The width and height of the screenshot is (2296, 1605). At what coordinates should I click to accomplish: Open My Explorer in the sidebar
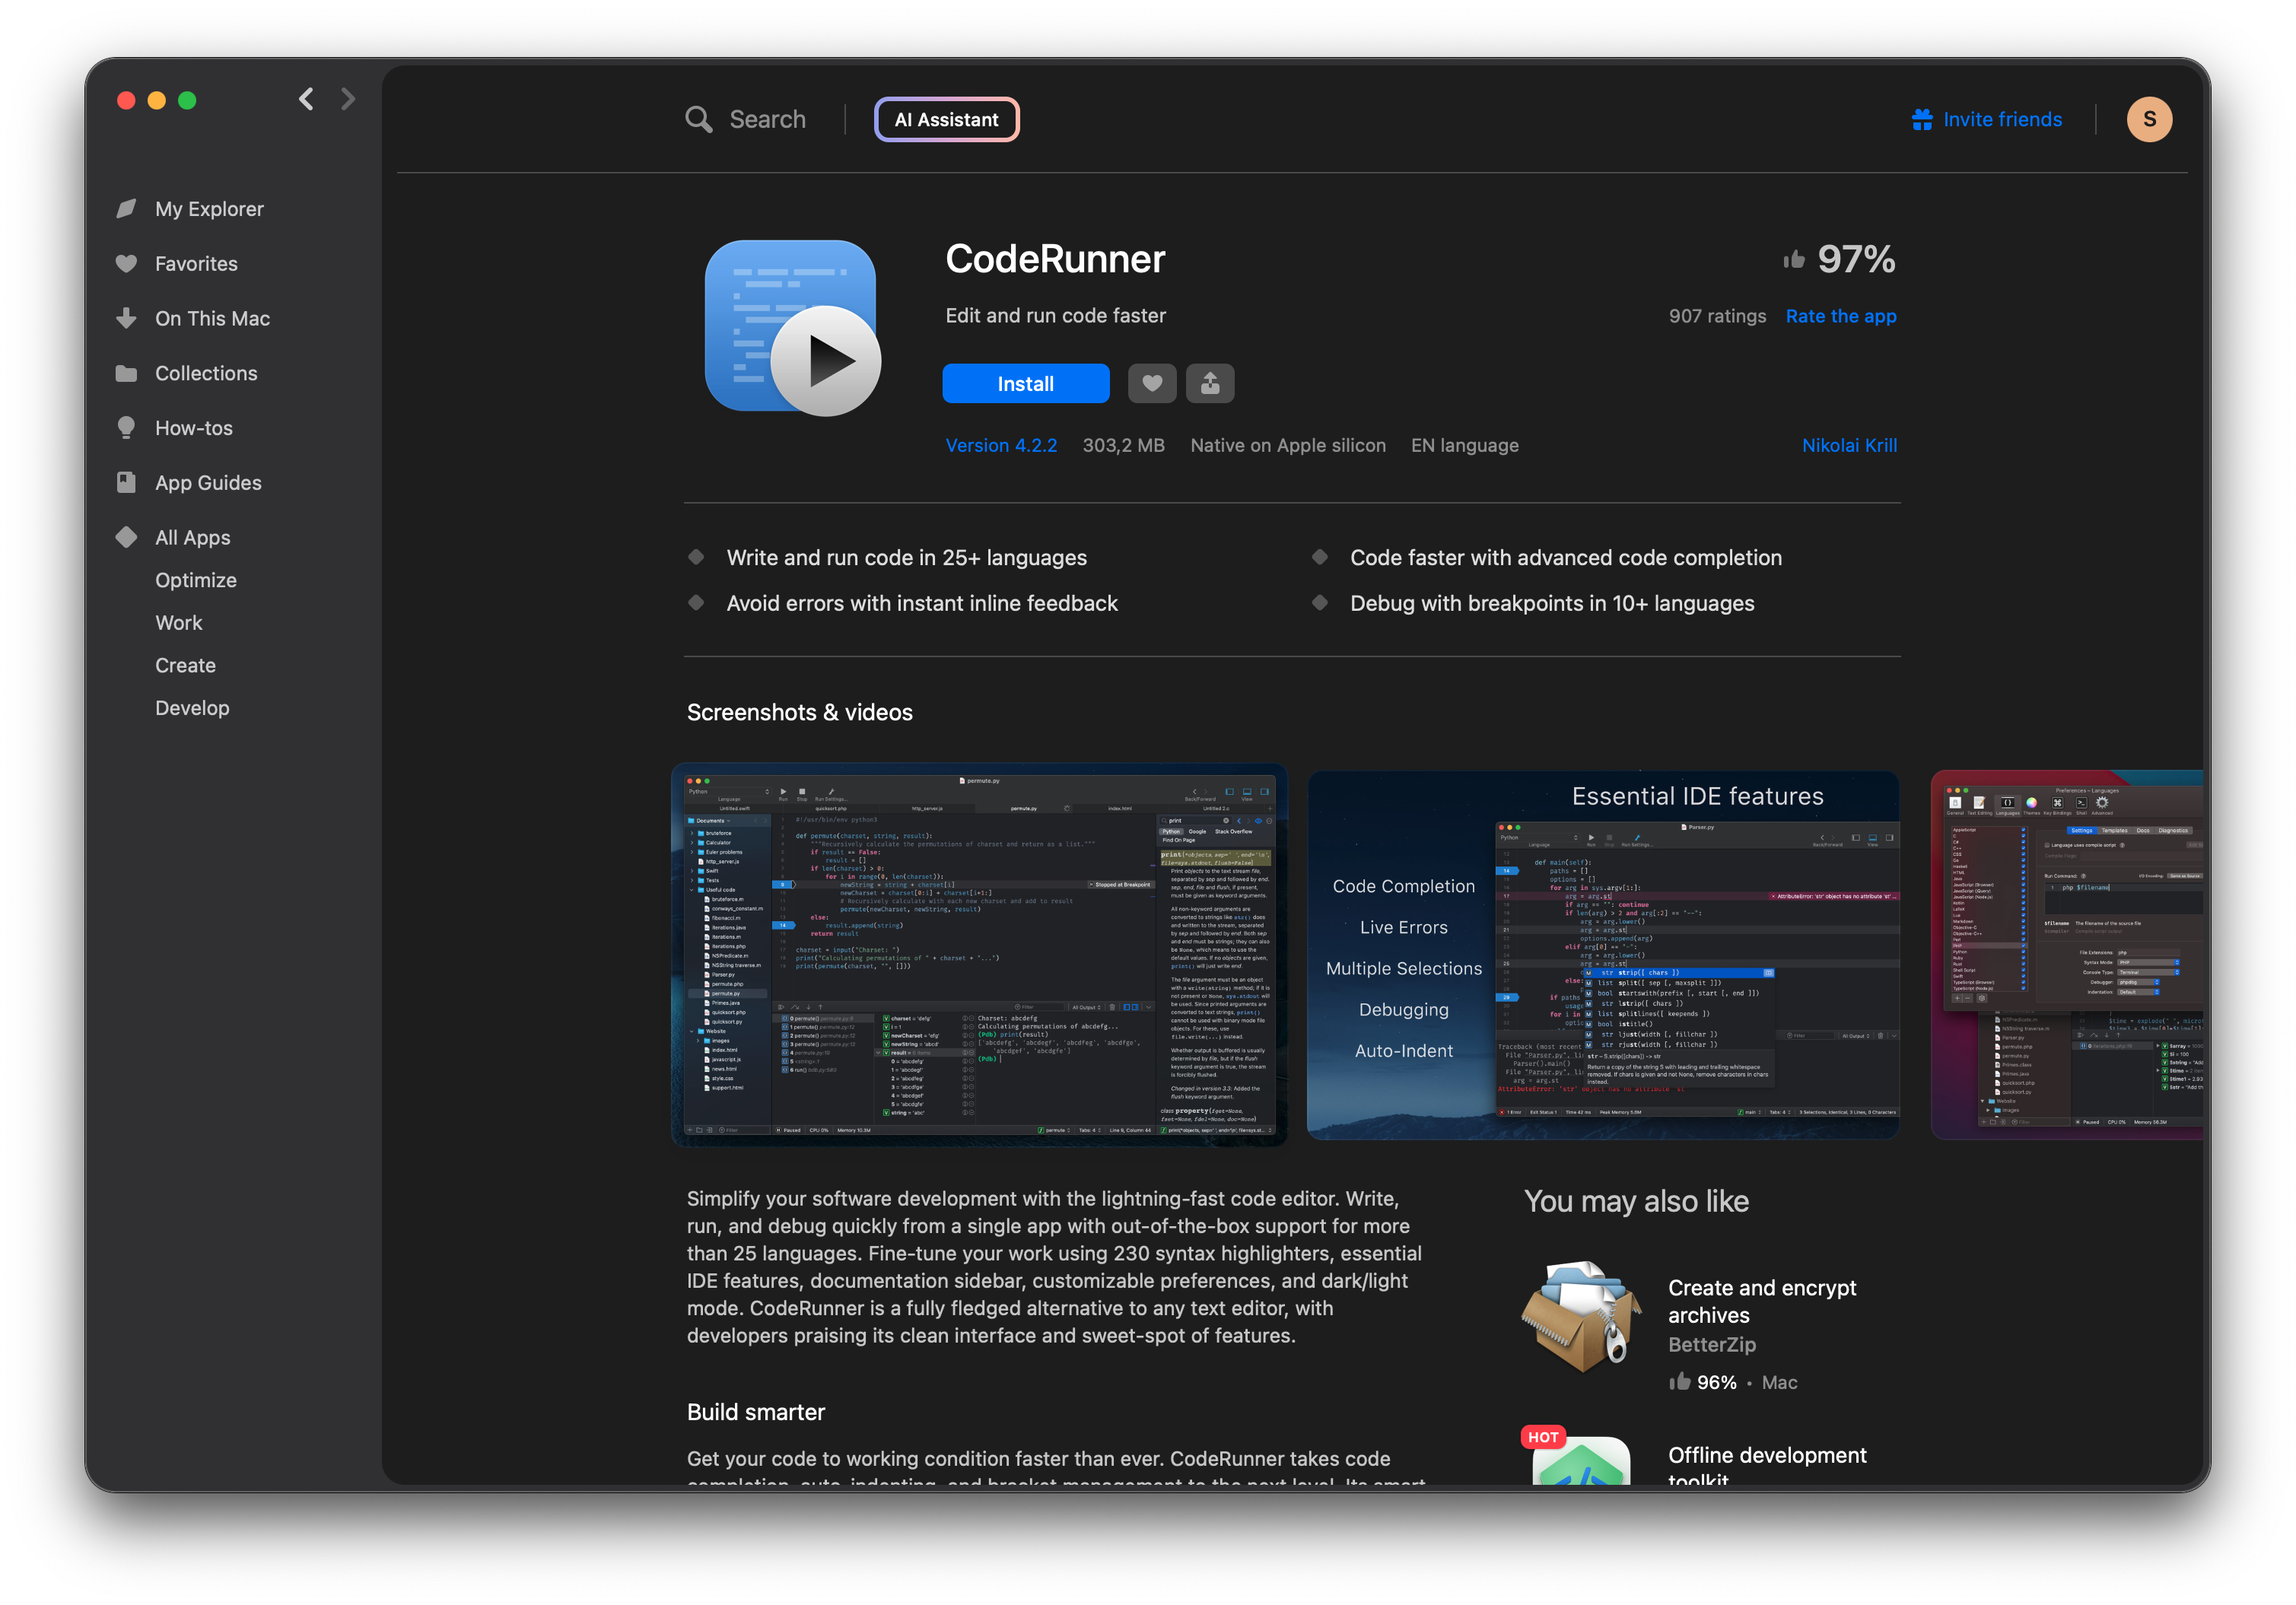(x=209, y=209)
